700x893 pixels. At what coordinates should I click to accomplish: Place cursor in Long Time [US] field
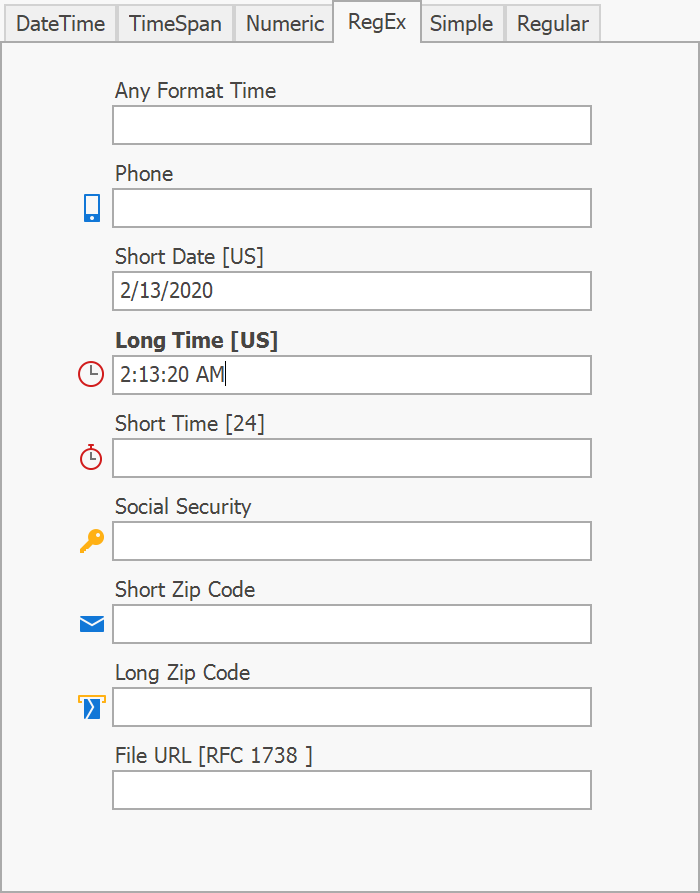pyautogui.click(x=351, y=375)
